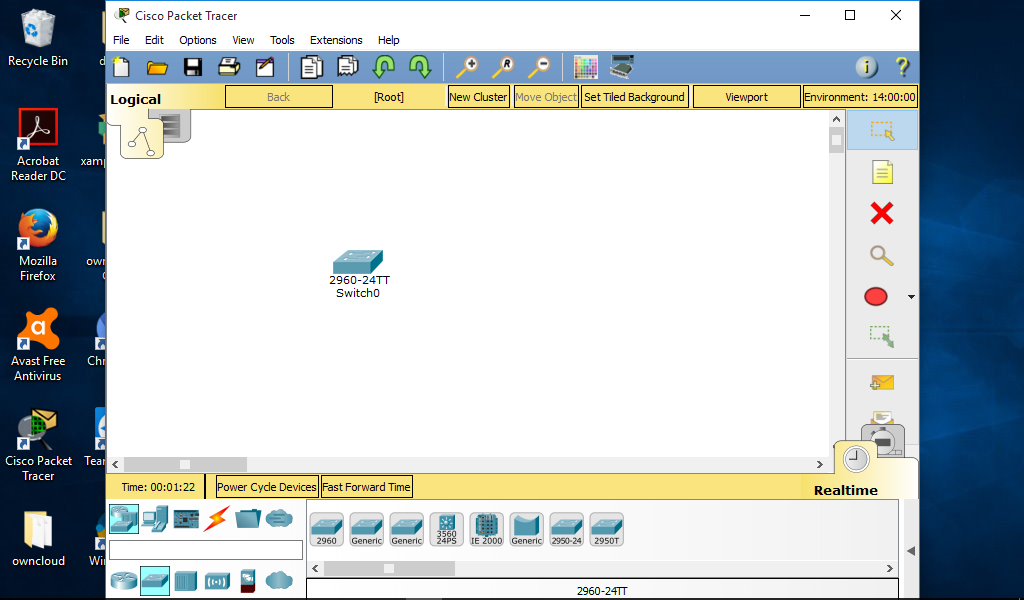Click the Copy toolbar icon

[312, 67]
